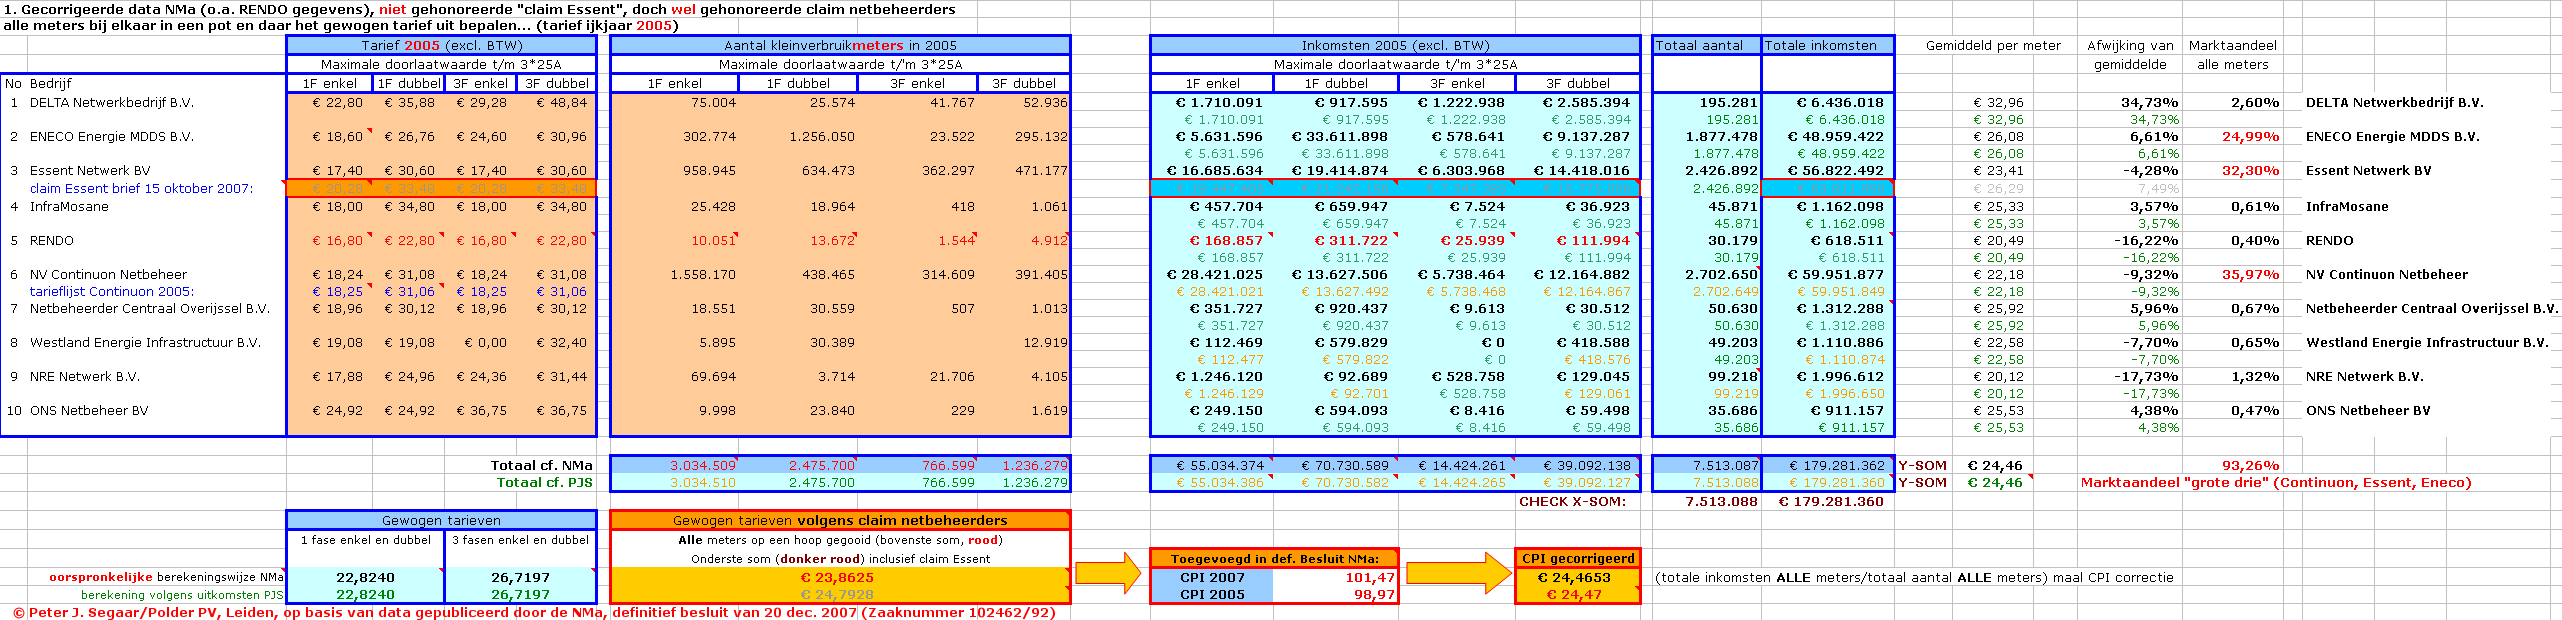Select 'Gewogen tarieven volgens claim netbeheerders' header
The width and height of the screenshot is (2562, 620).
pos(840,520)
